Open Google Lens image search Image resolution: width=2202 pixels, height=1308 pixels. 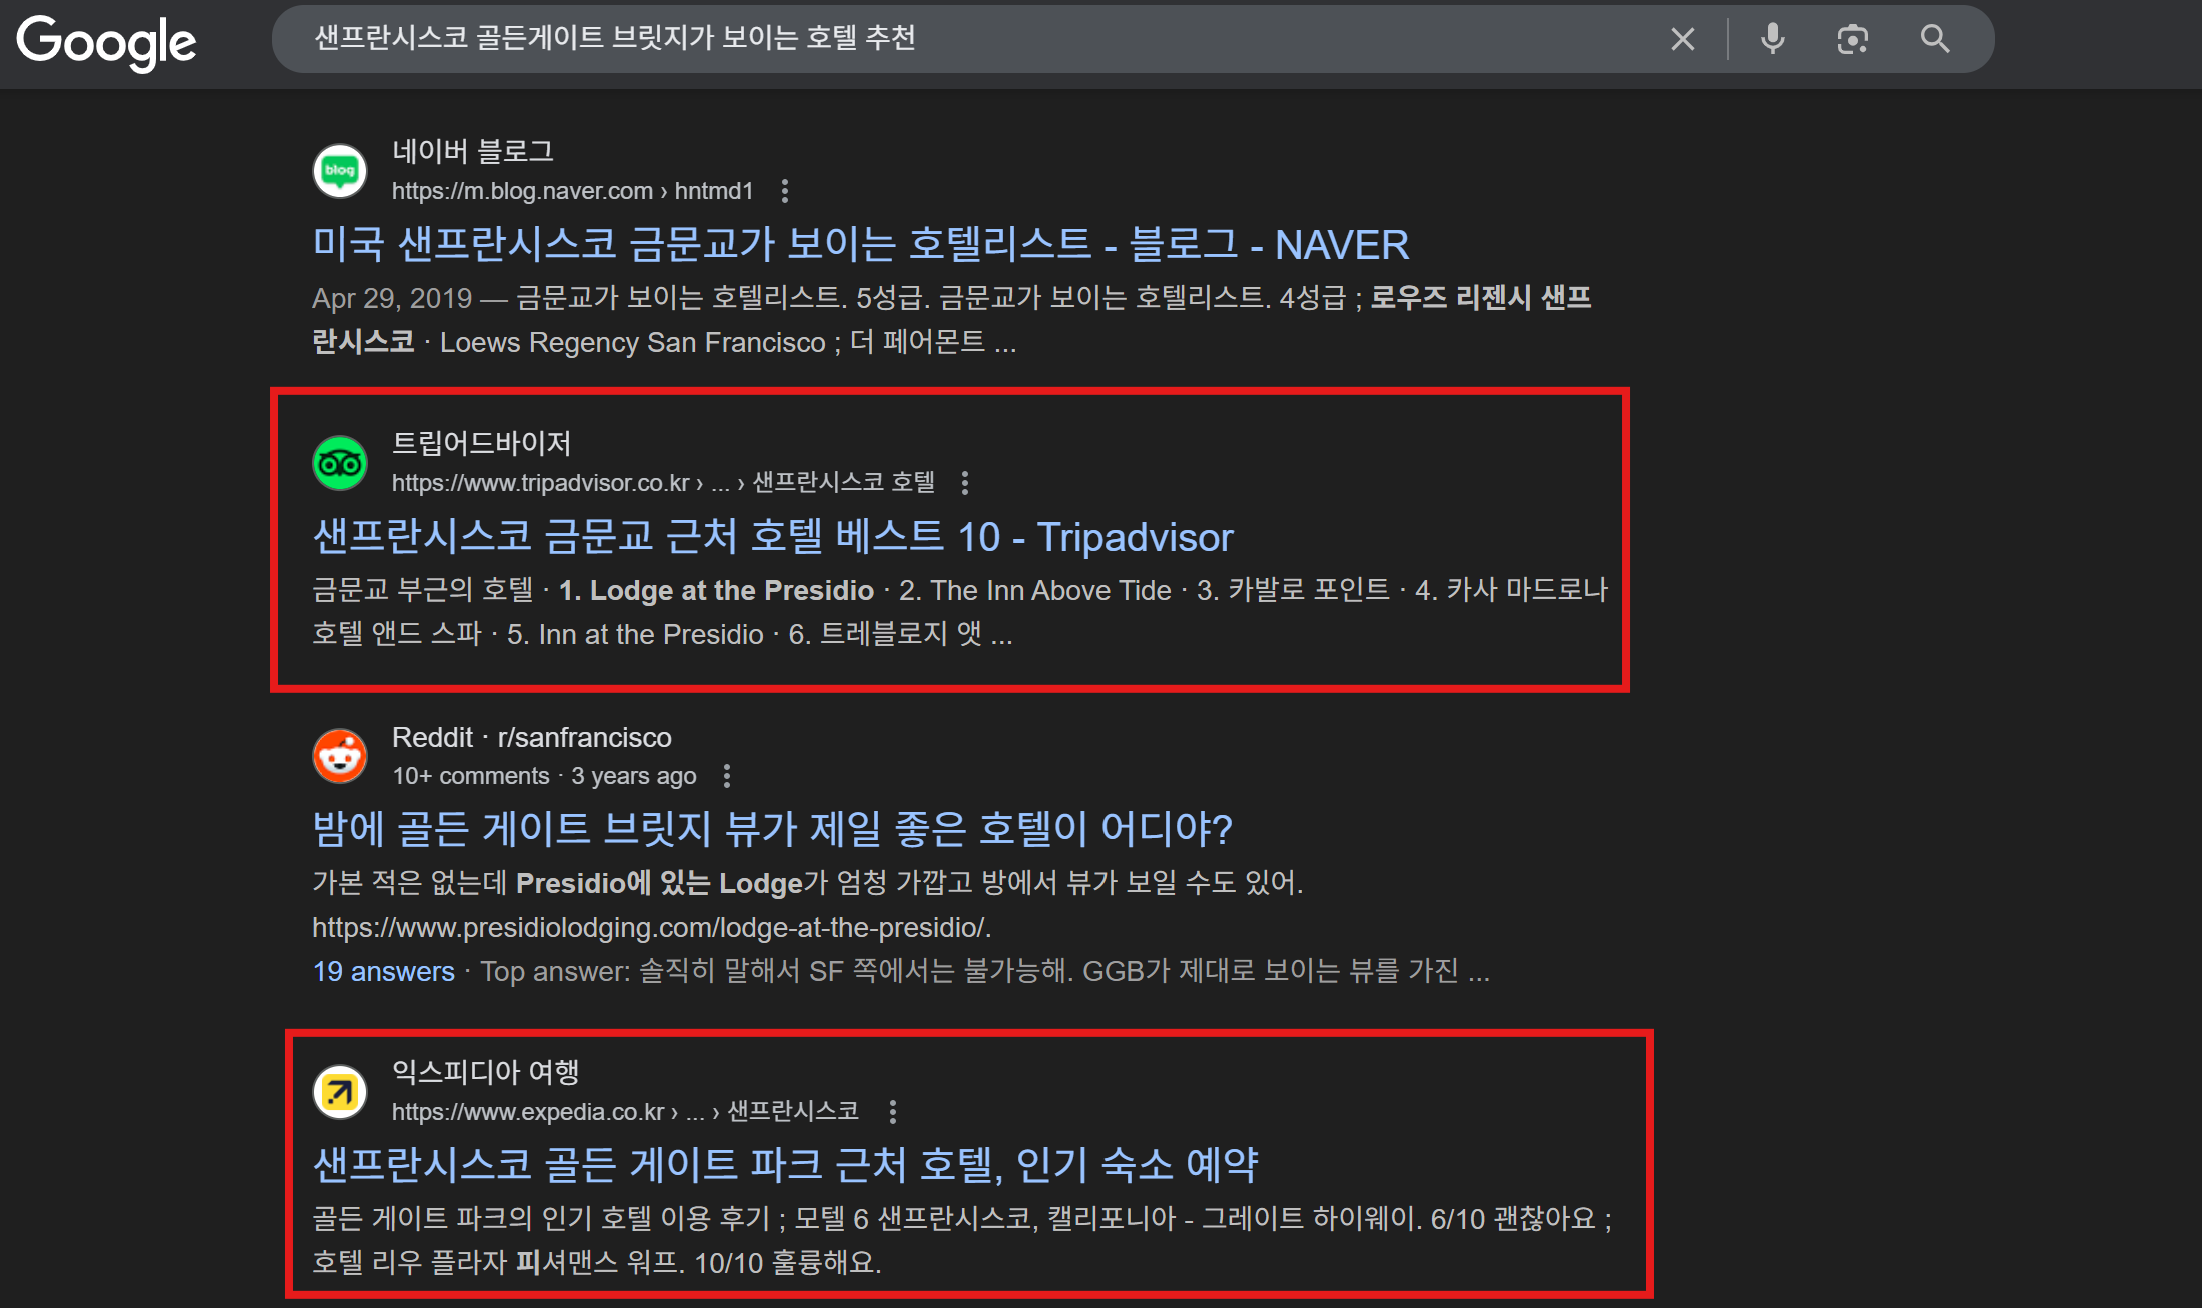point(1852,39)
